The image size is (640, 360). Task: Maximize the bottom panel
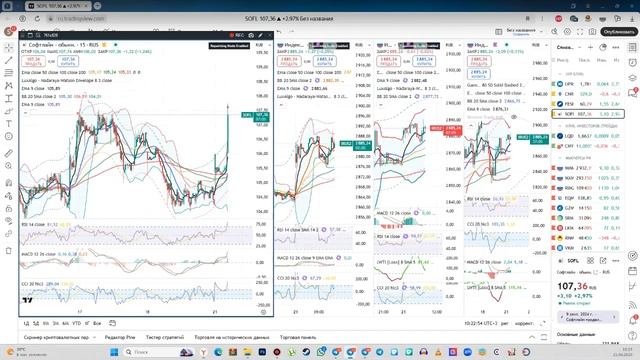(544, 337)
